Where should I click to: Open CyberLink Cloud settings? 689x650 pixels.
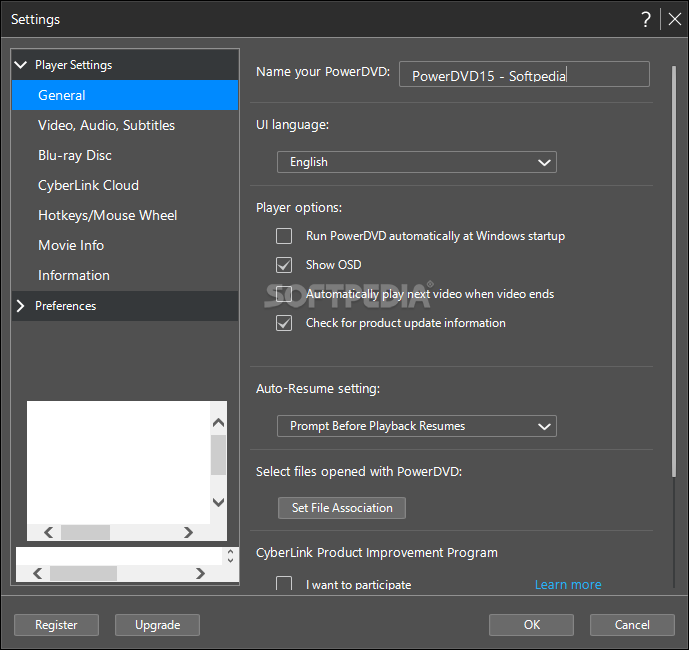pos(125,185)
